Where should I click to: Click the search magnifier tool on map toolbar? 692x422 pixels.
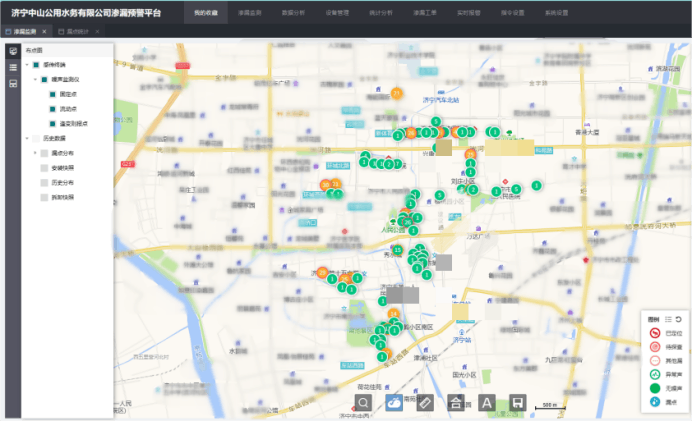point(364,402)
